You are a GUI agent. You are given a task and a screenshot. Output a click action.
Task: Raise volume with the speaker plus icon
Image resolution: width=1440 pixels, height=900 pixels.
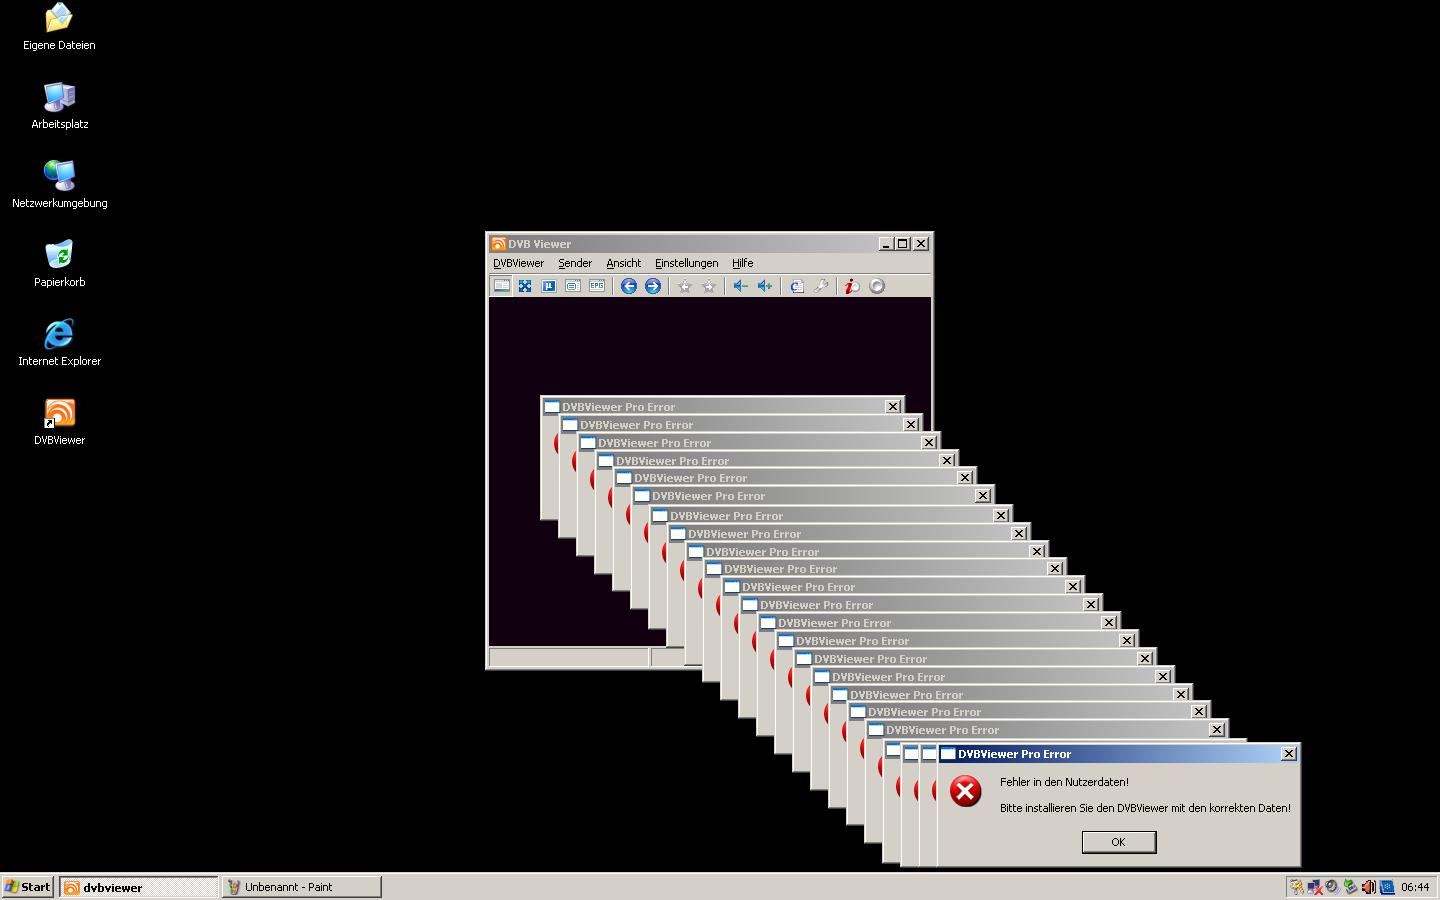pyautogui.click(x=765, y=286)
